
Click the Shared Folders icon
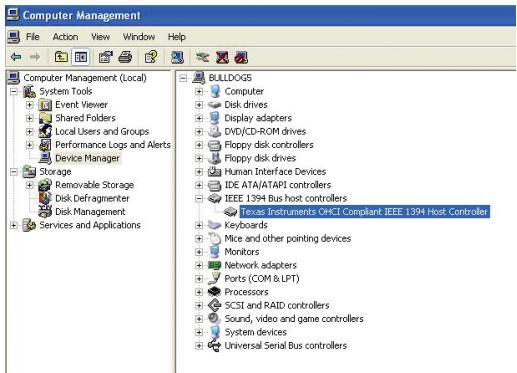coord(45,118)
